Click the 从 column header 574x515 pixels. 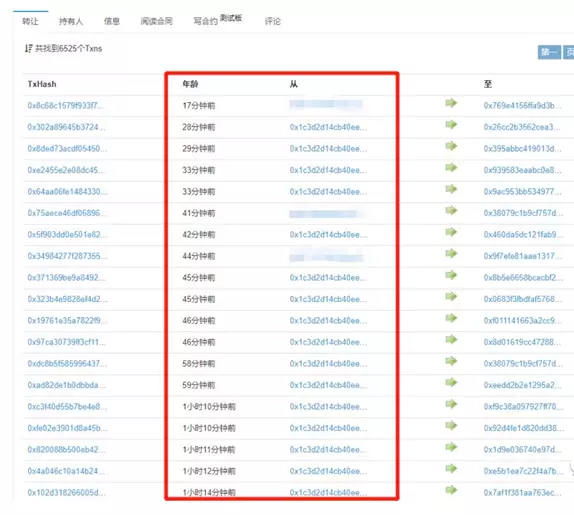pyautogui.click(x=294, y=84)
